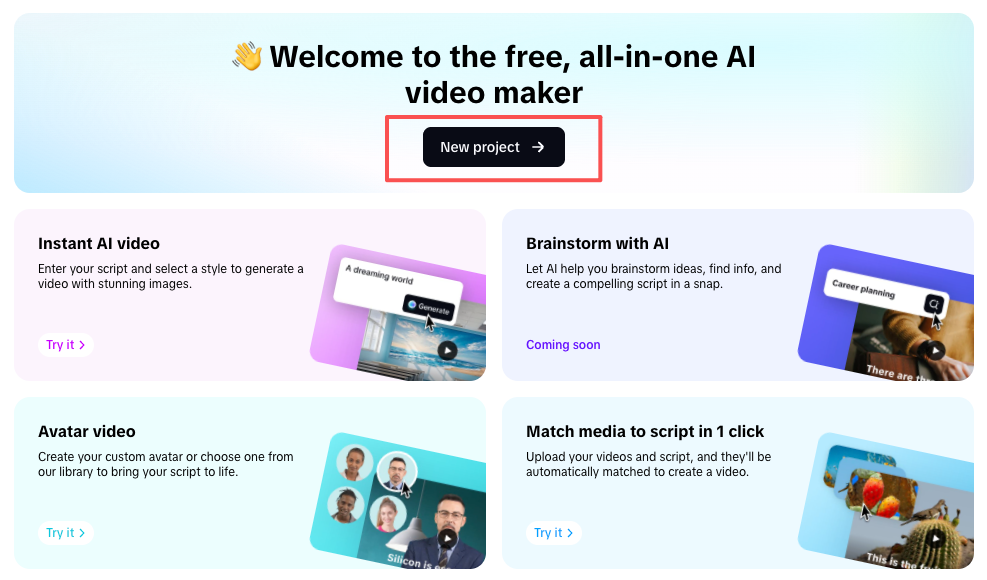Click the Generate button in preview image

coord(429,307)
